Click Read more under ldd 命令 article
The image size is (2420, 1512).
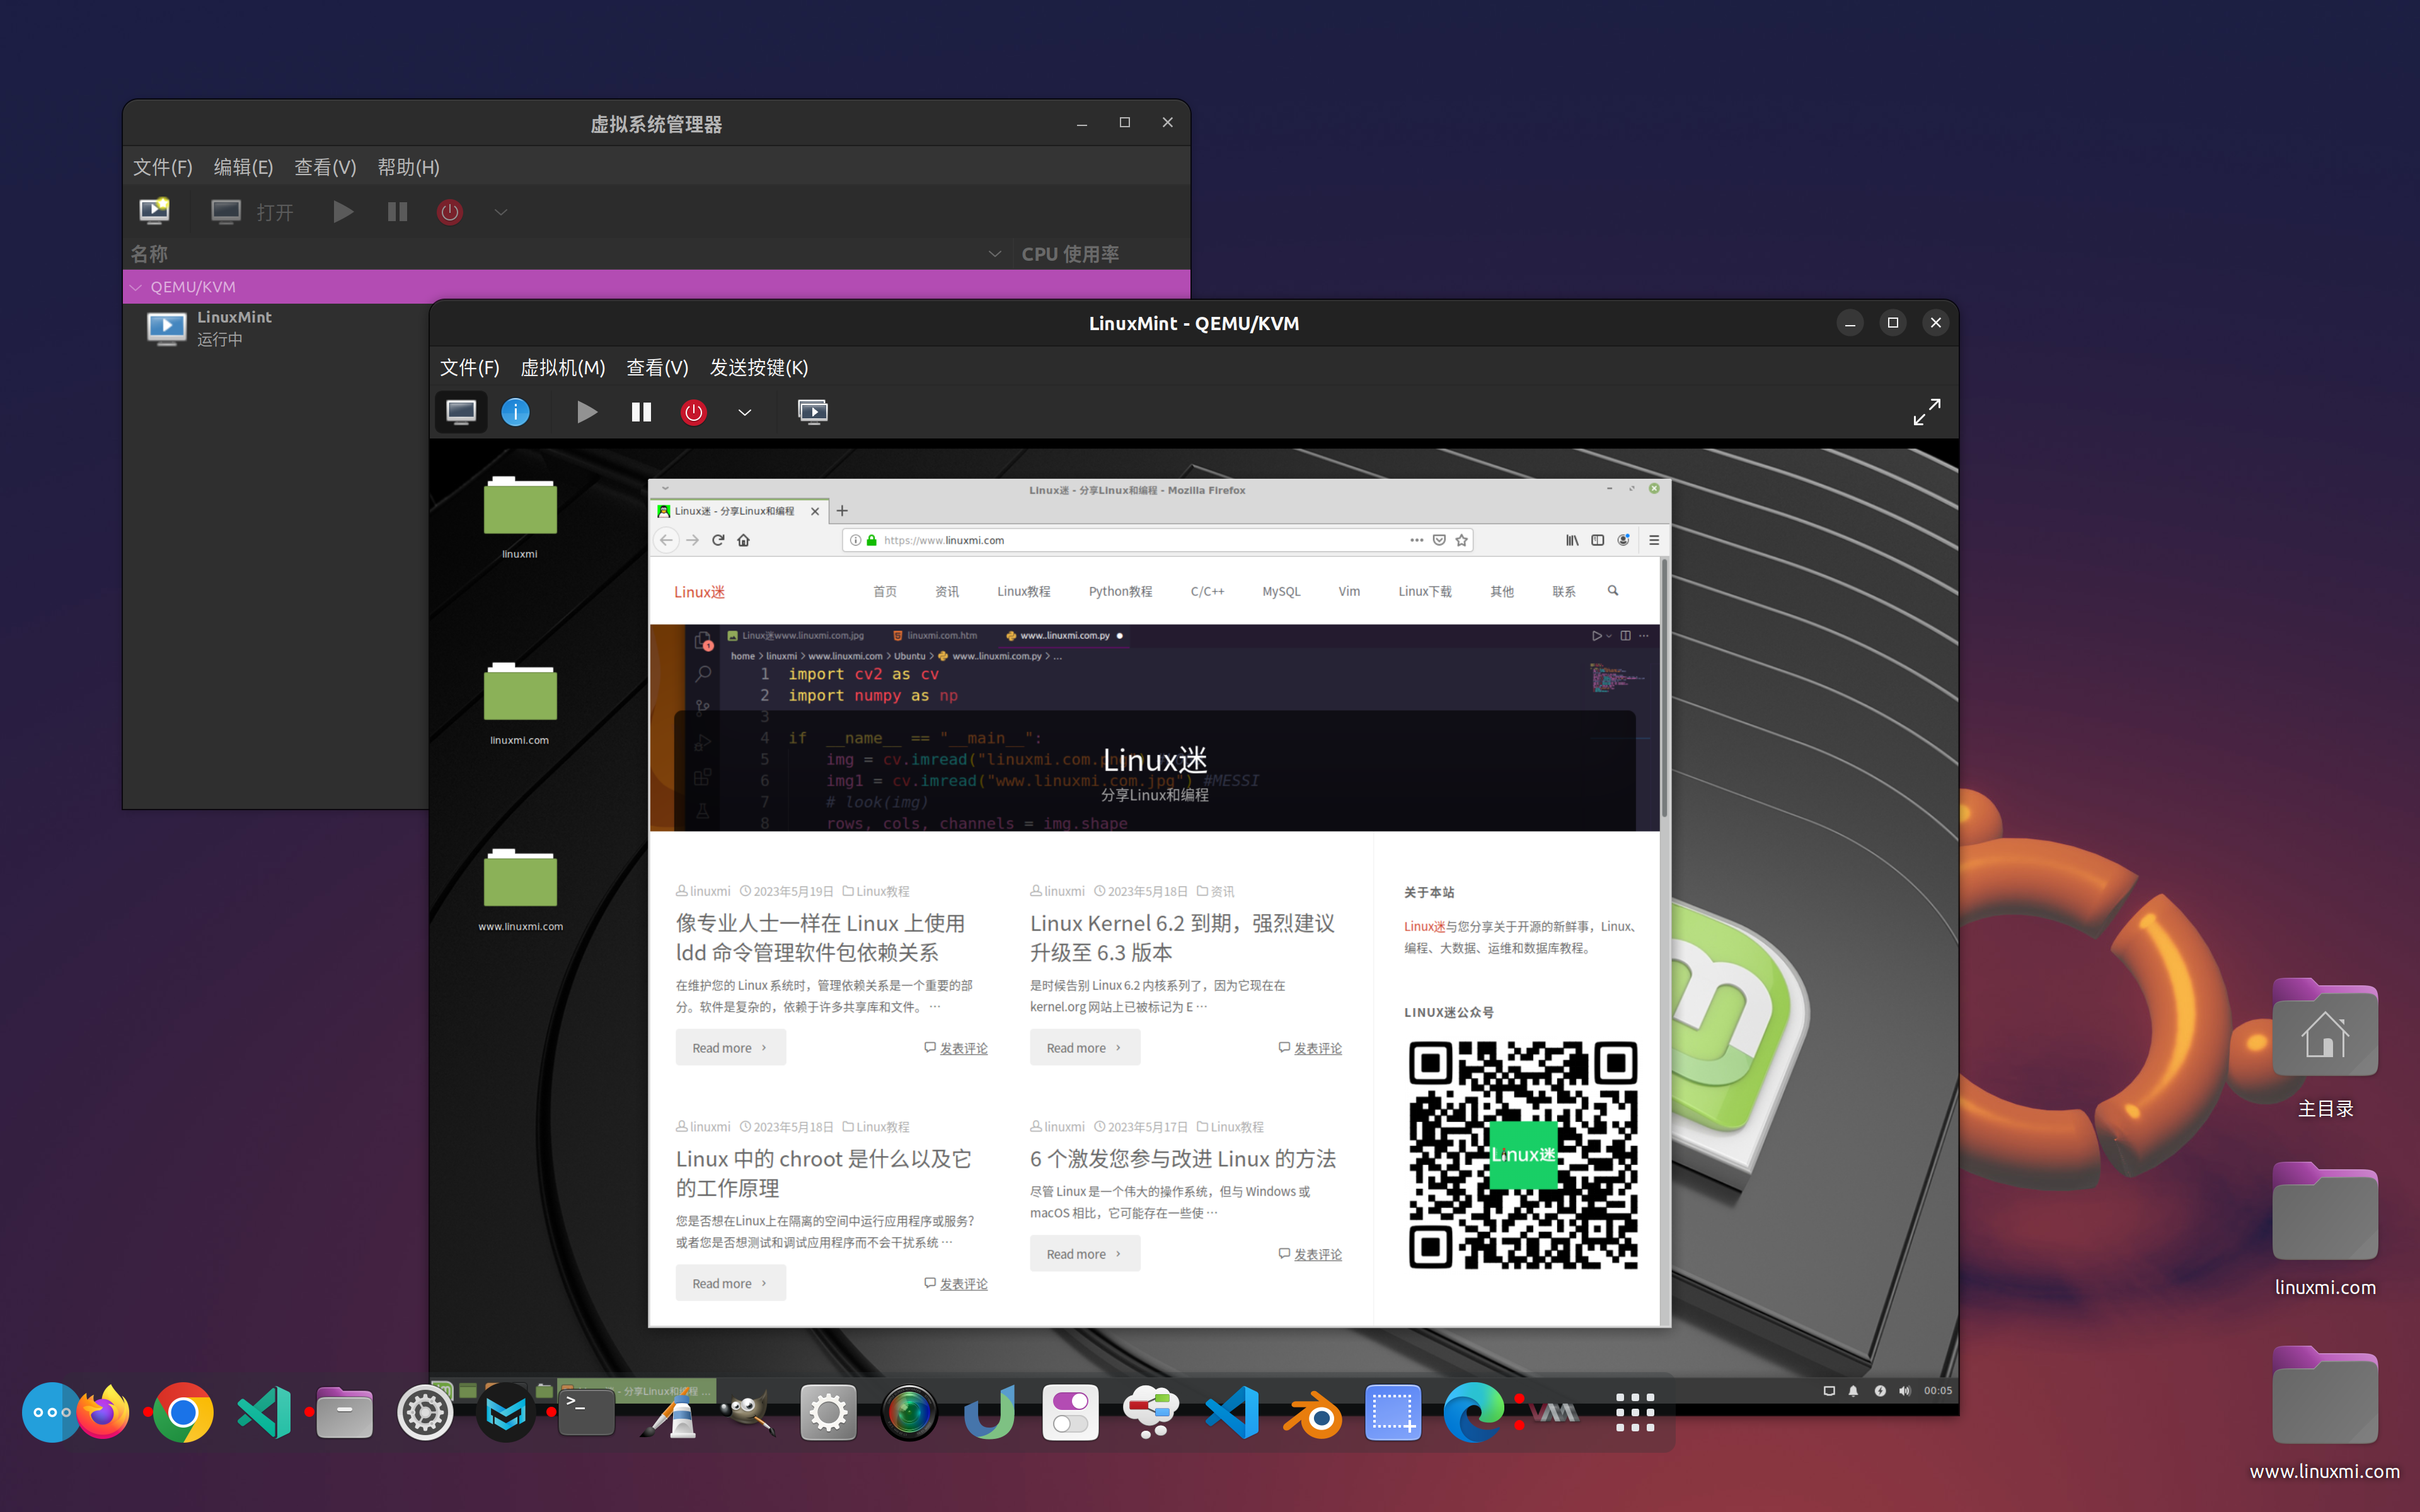pos(730,1048)
